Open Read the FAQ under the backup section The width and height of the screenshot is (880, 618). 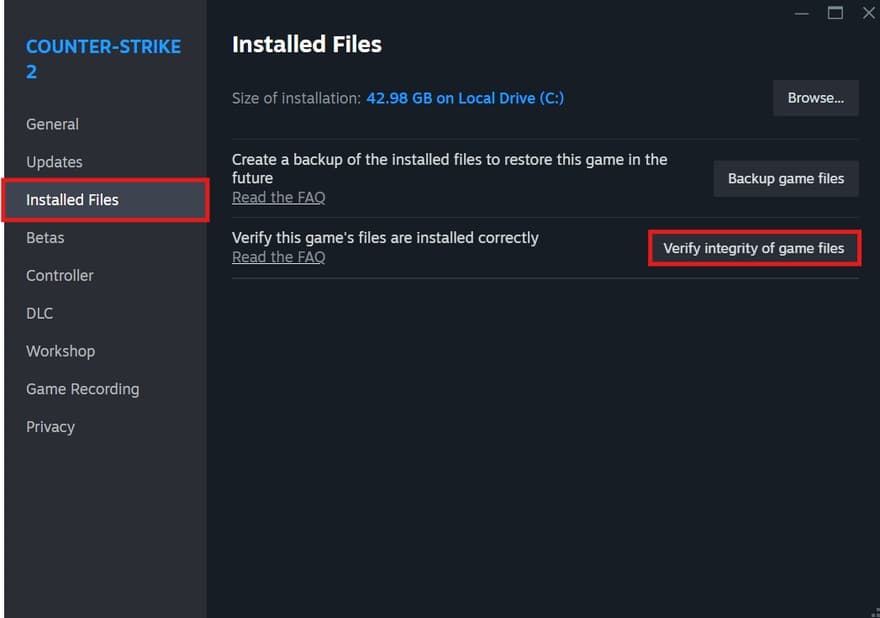(278, 197)
